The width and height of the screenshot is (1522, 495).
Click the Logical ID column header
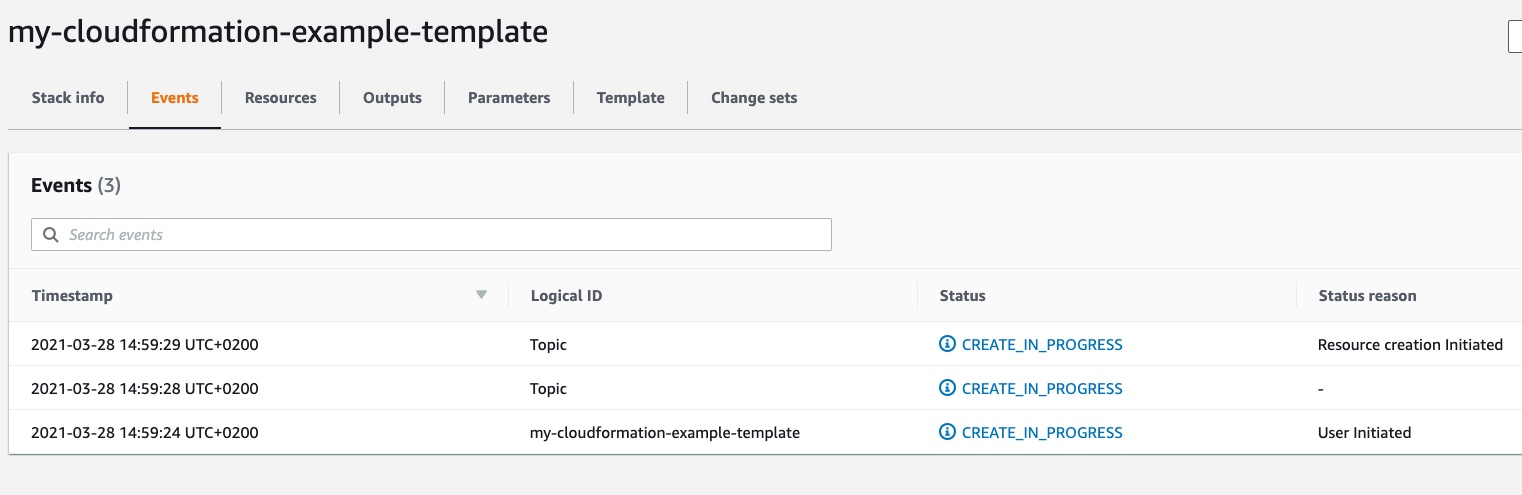coord(566,296)
